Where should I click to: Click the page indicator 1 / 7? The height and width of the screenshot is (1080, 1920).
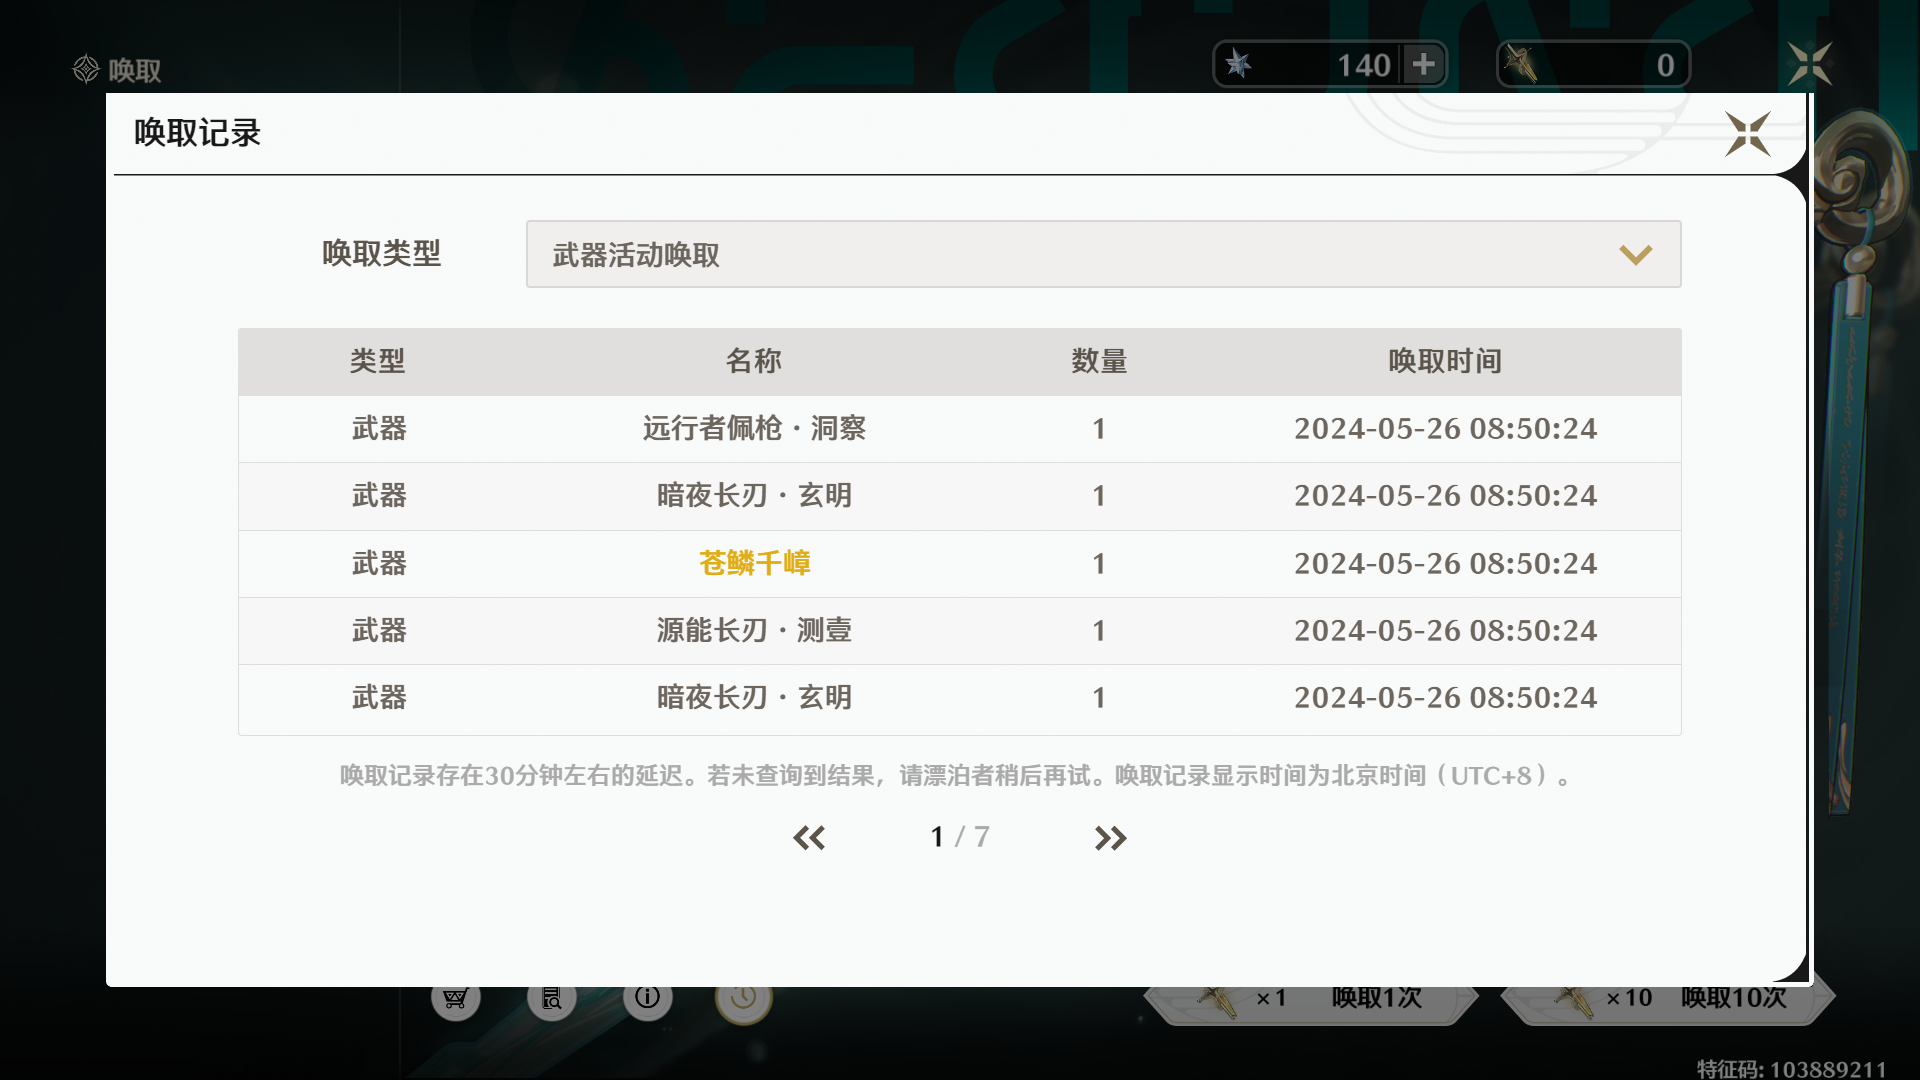click(959, 837)
